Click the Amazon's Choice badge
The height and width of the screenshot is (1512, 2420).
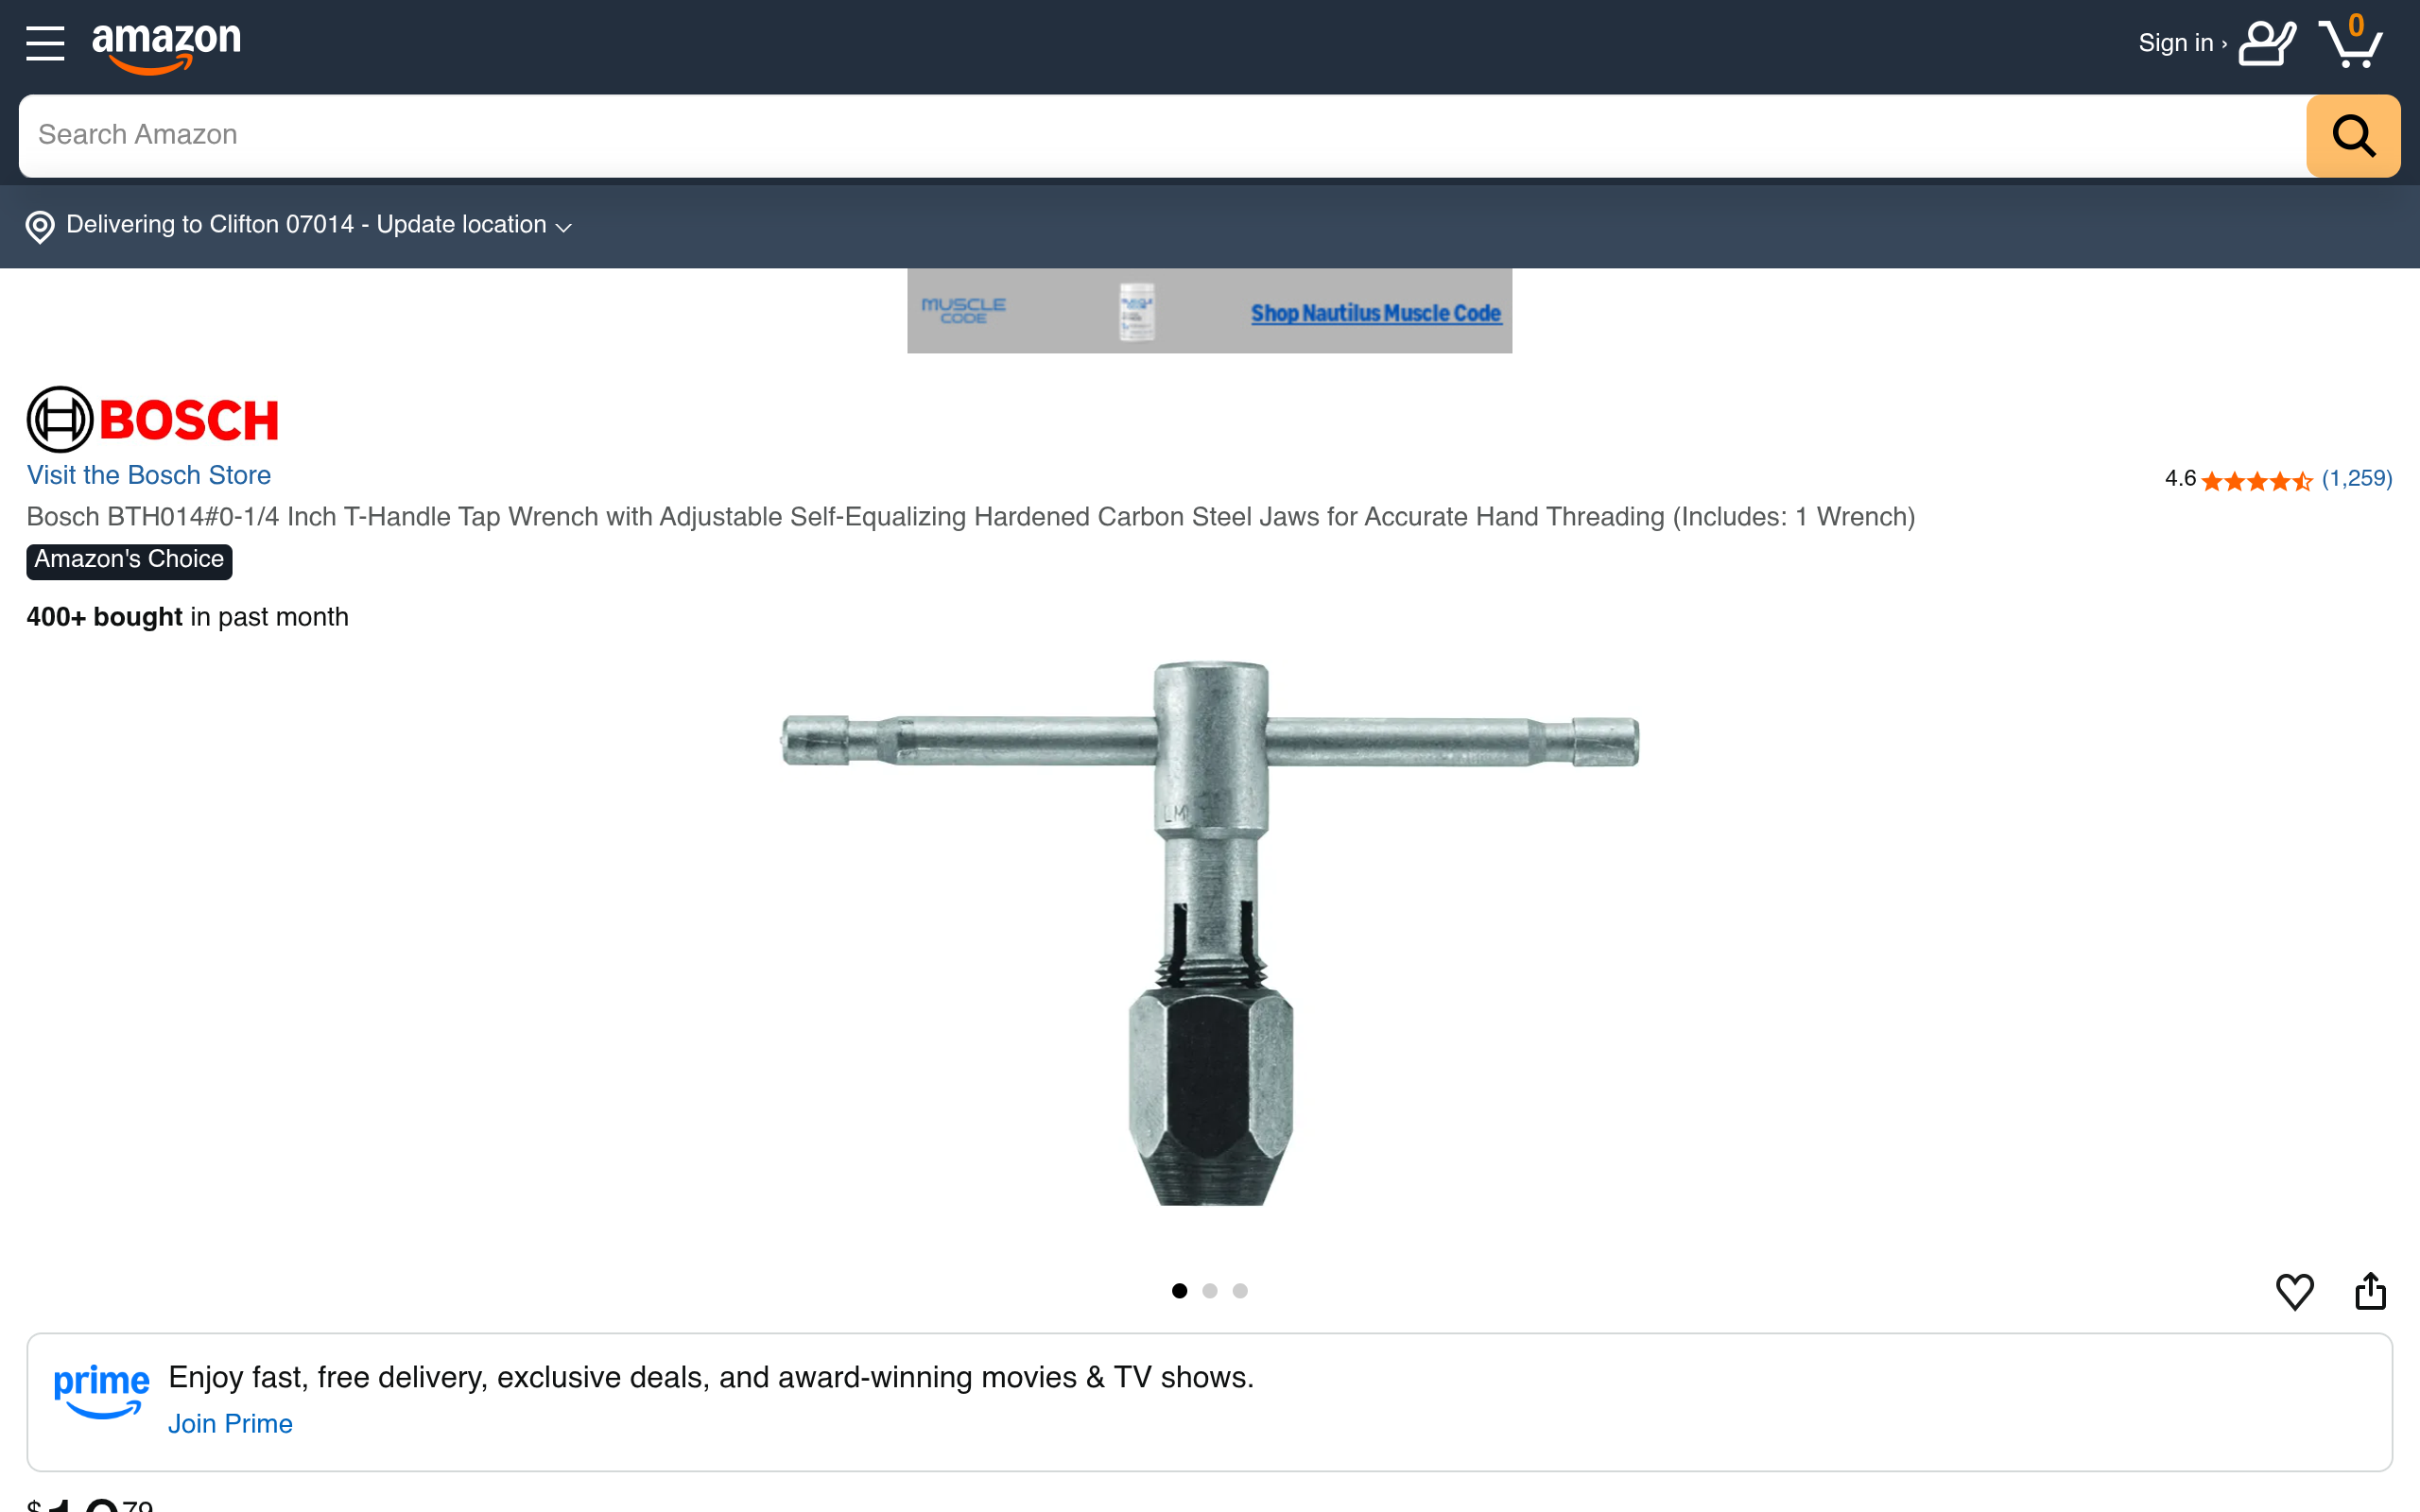click(x=129, y=560)
